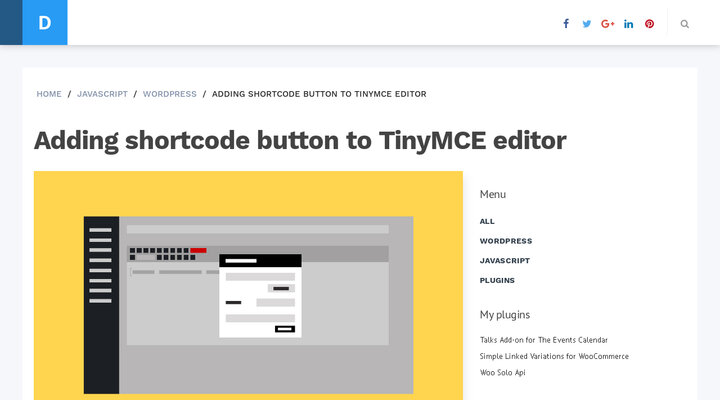Image resolution: width=720 pixels, height=400 pixels.
Task: Click the article title heading
Action: [x=300, y=141]
